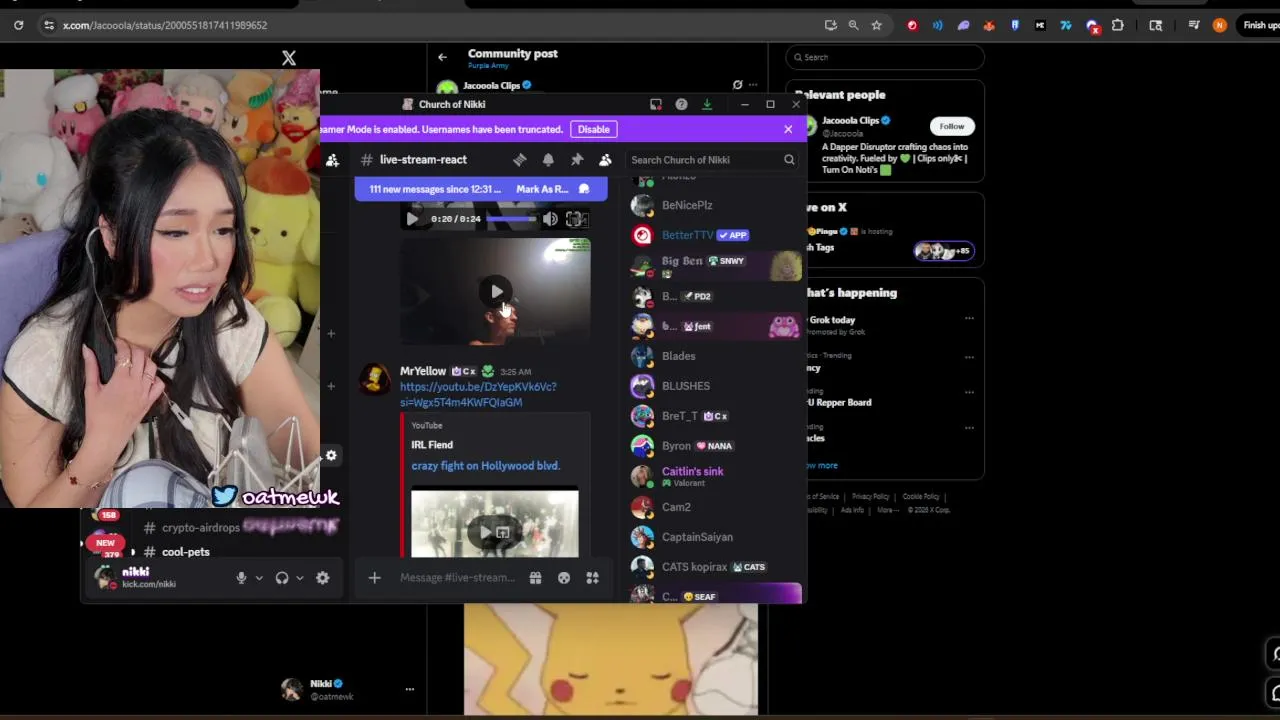Click the IRL Fiend channel name

[432, 445]
